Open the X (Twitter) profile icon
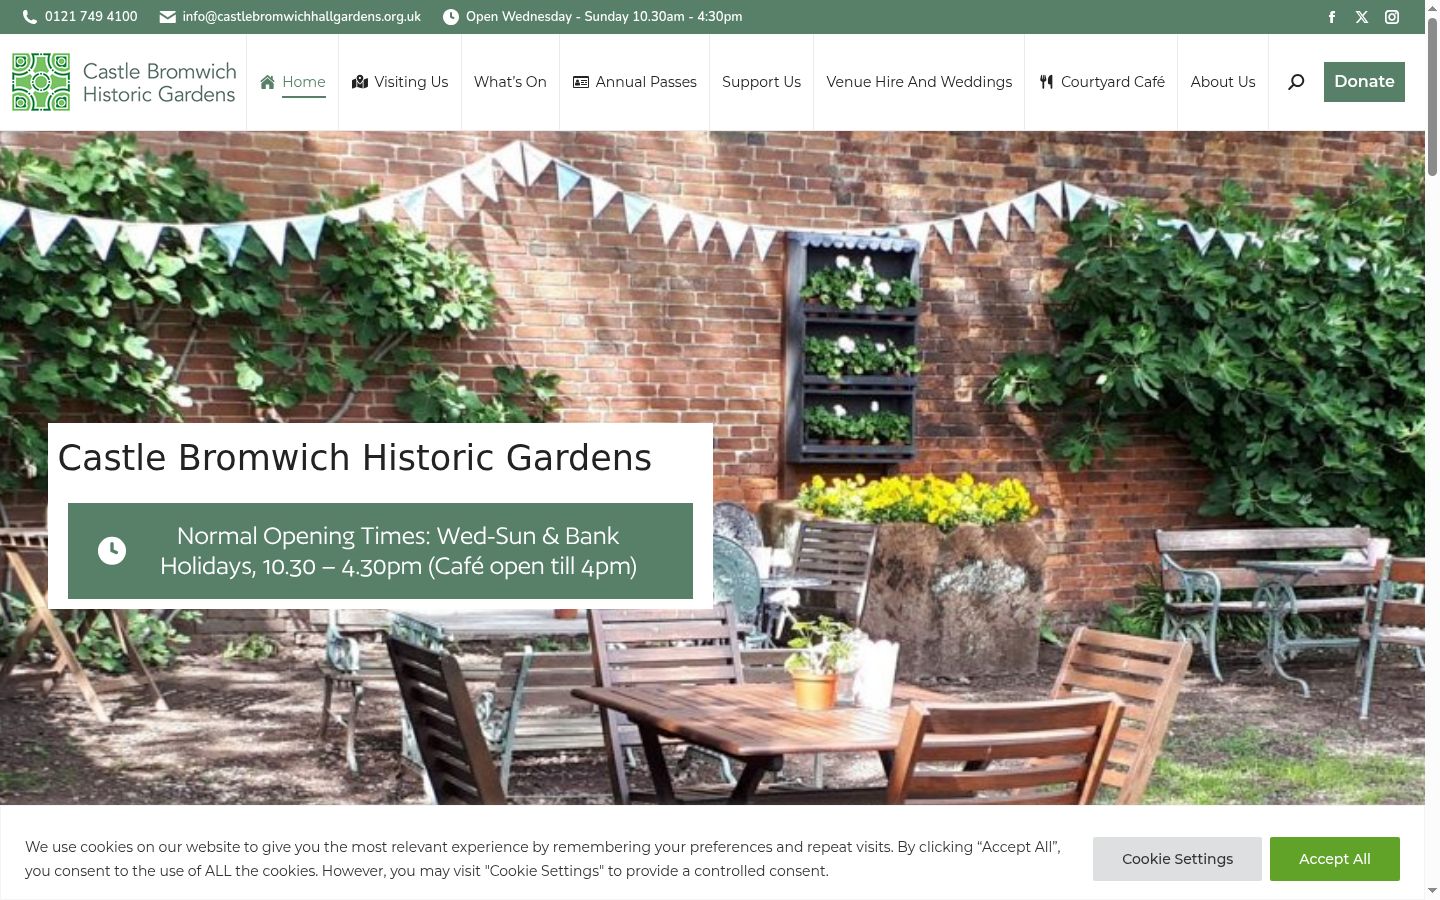Image resolution: width=1440 pixels, height=900 pixels. click(x=1362, y=17)
